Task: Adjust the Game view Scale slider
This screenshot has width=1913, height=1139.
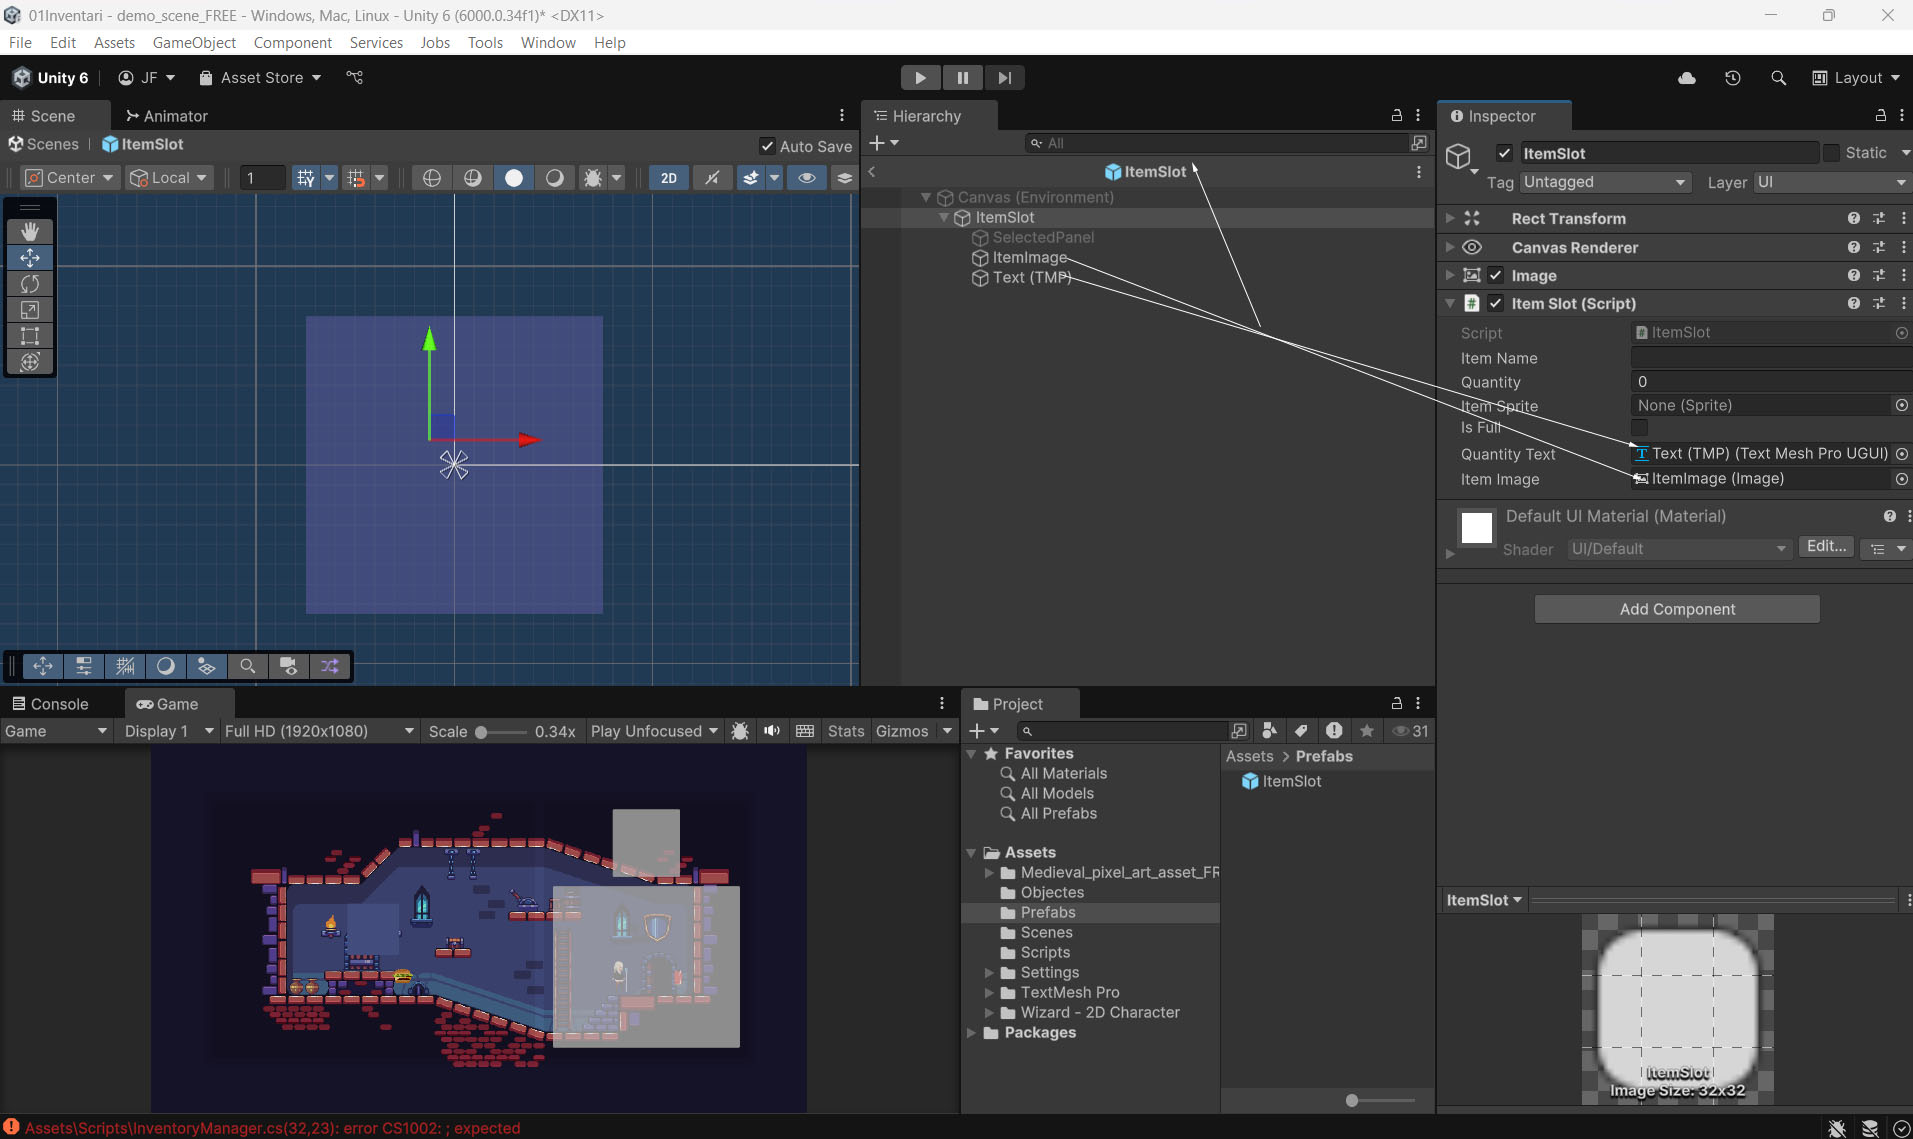Action: coord(482,732)
